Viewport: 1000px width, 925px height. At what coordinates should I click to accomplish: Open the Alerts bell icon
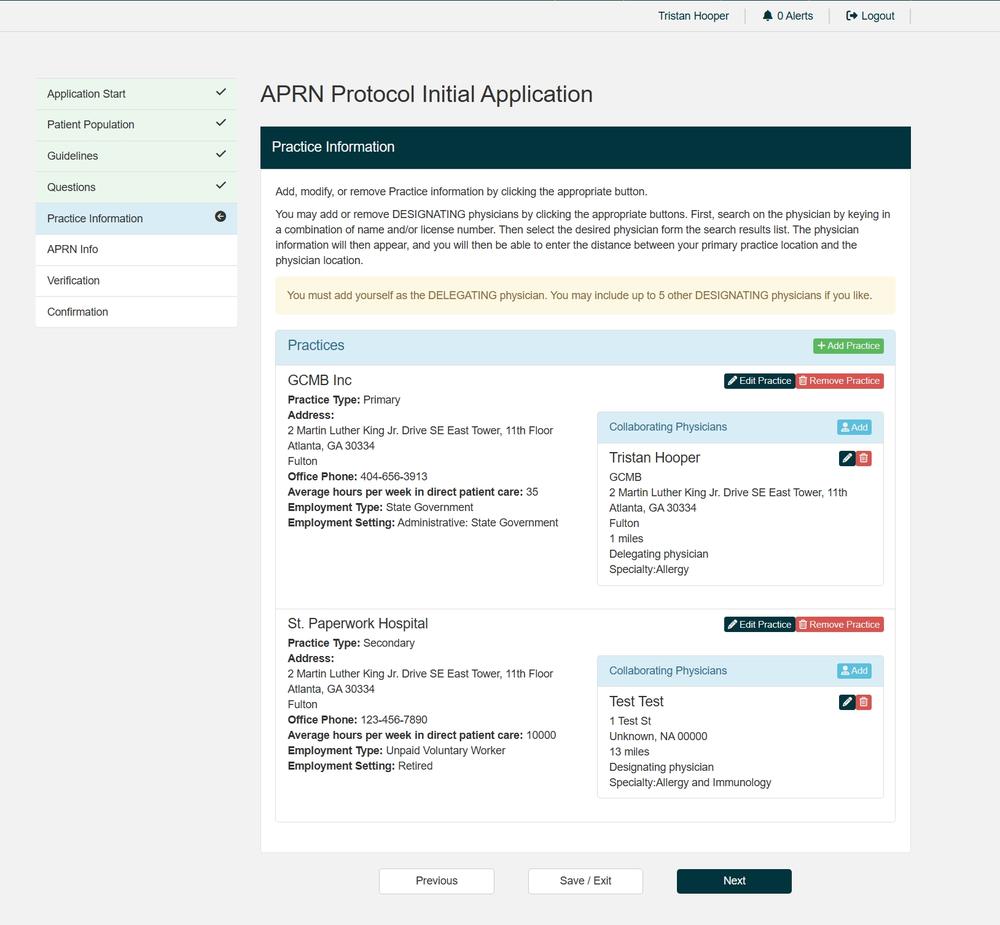768,16
